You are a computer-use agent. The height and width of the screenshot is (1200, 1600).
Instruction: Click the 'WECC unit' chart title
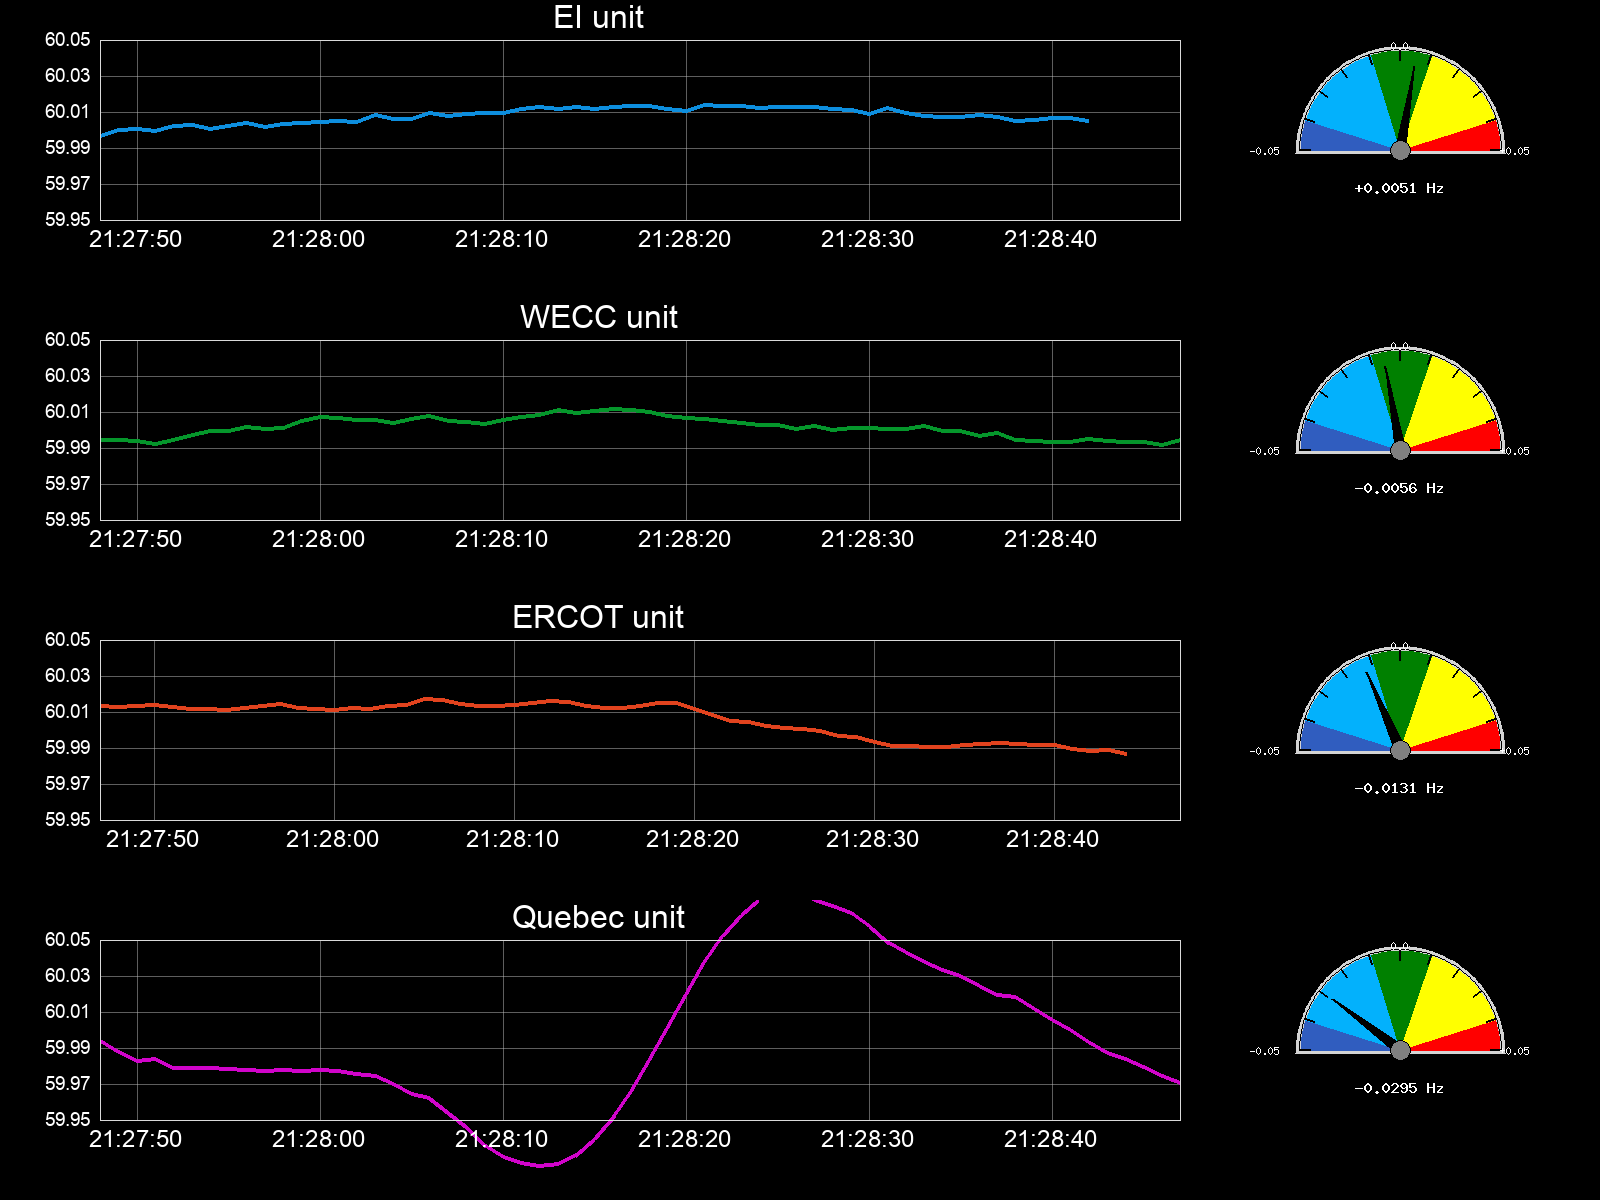(x=598, y=317)
